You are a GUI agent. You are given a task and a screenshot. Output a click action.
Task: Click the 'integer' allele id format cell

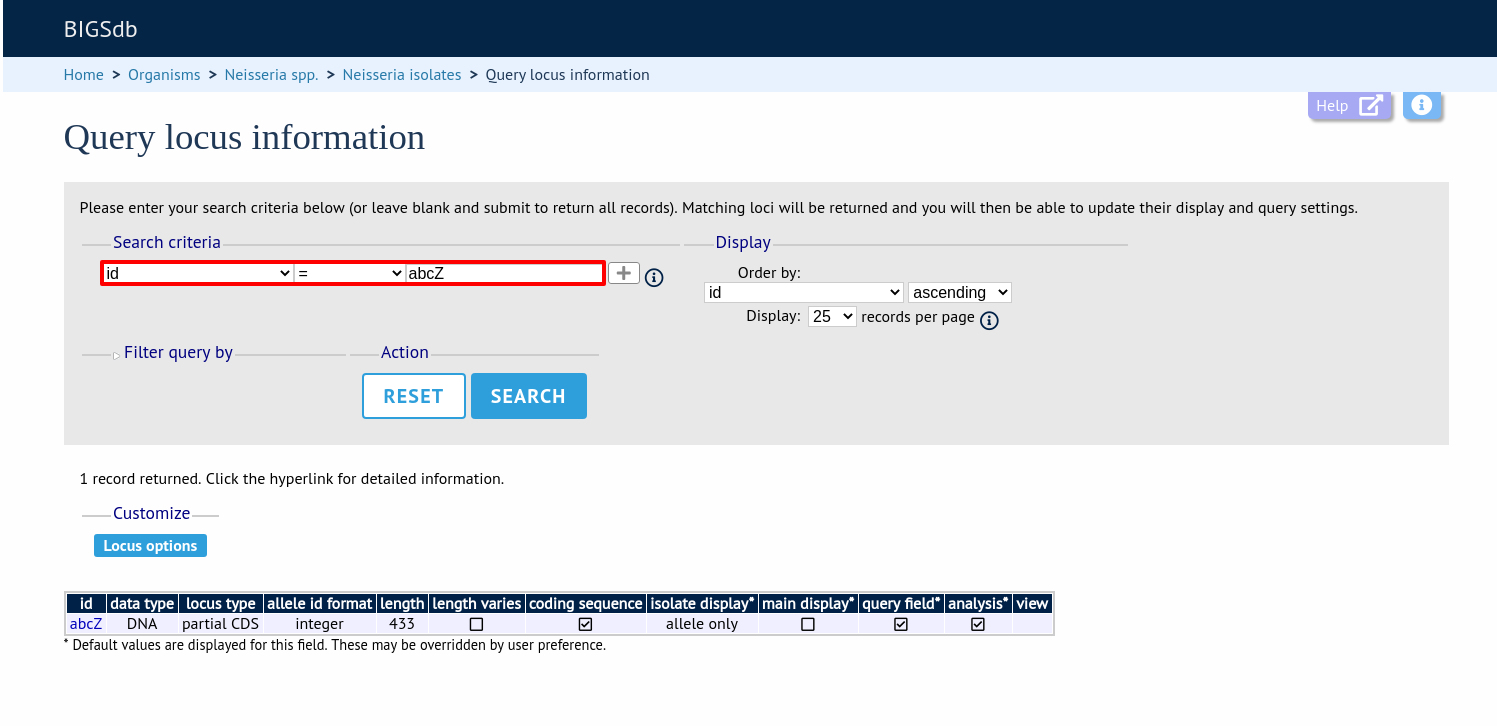point(320,624)
